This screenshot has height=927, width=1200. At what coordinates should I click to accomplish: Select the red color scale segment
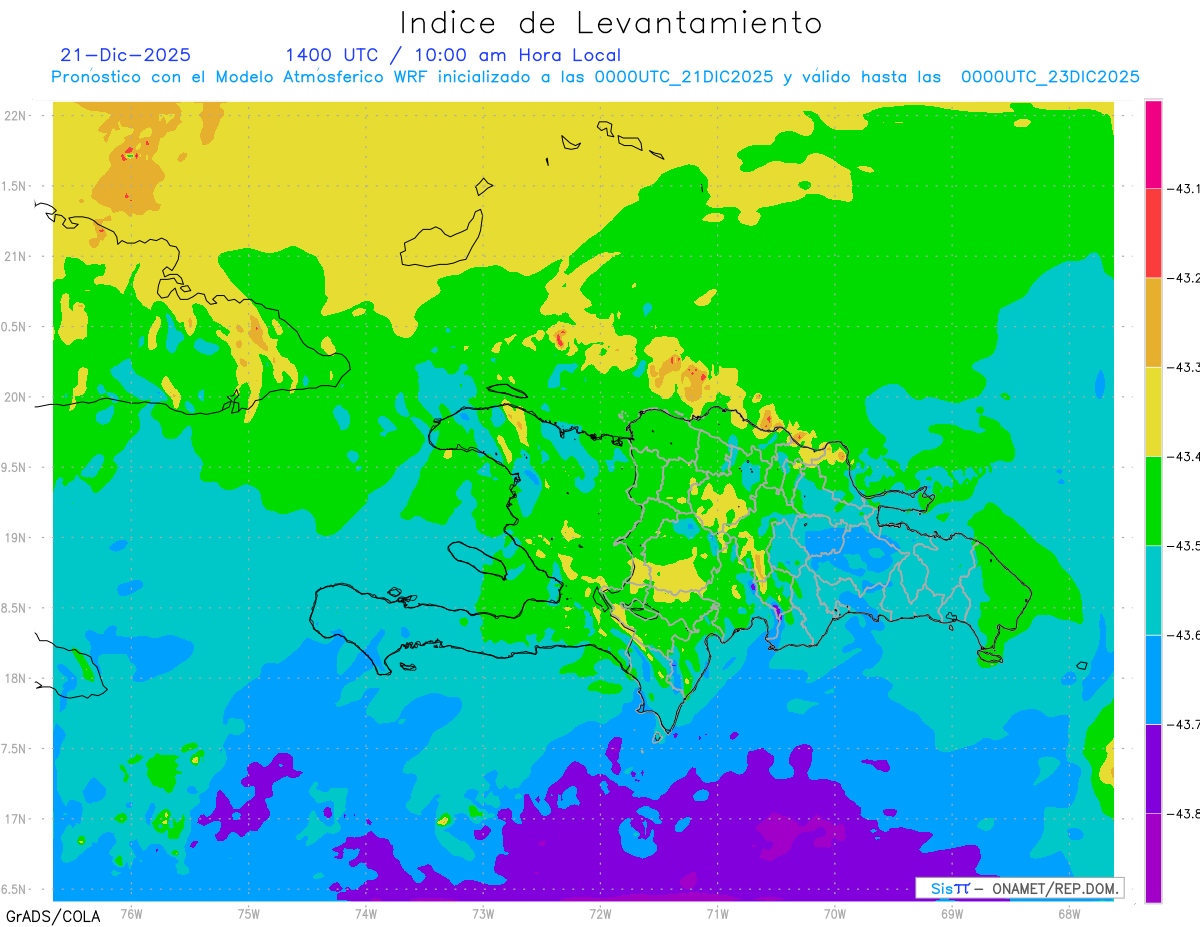(1153, 233)
